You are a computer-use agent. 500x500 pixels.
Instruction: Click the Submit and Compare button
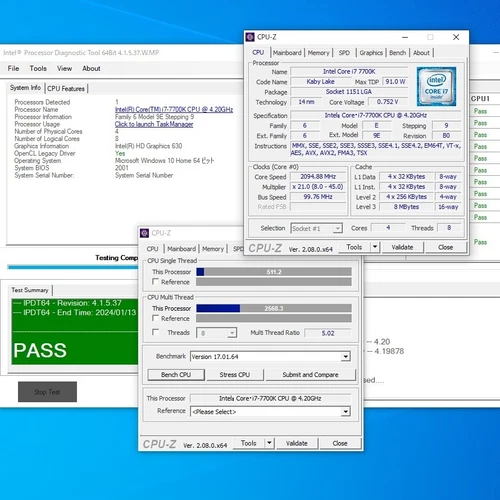pyautogui.click(x=310, y=375)
